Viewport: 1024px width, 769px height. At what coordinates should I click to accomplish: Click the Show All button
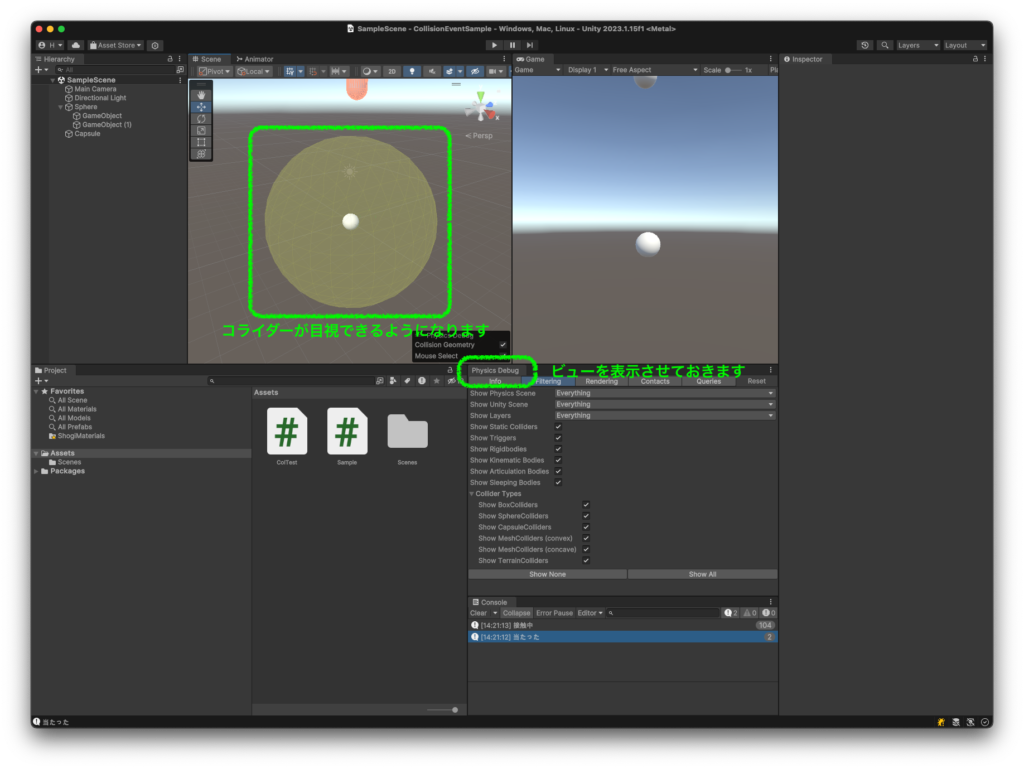(x=703, y=574)
